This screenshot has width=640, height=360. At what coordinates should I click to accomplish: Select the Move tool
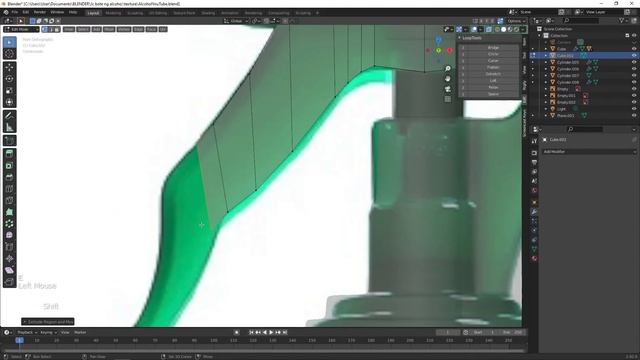point(9,67)
